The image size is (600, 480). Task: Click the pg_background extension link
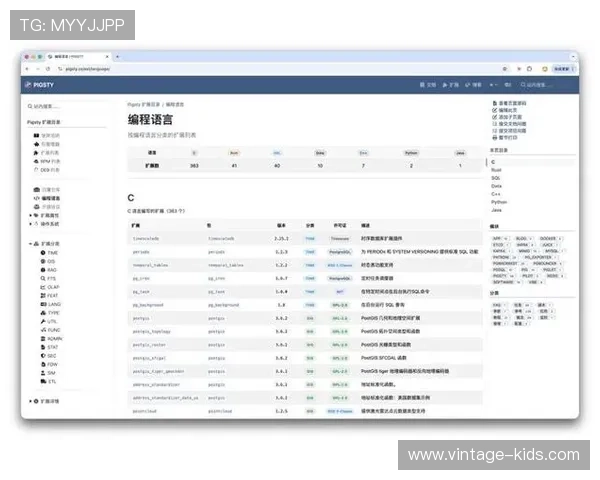[148, 305]
